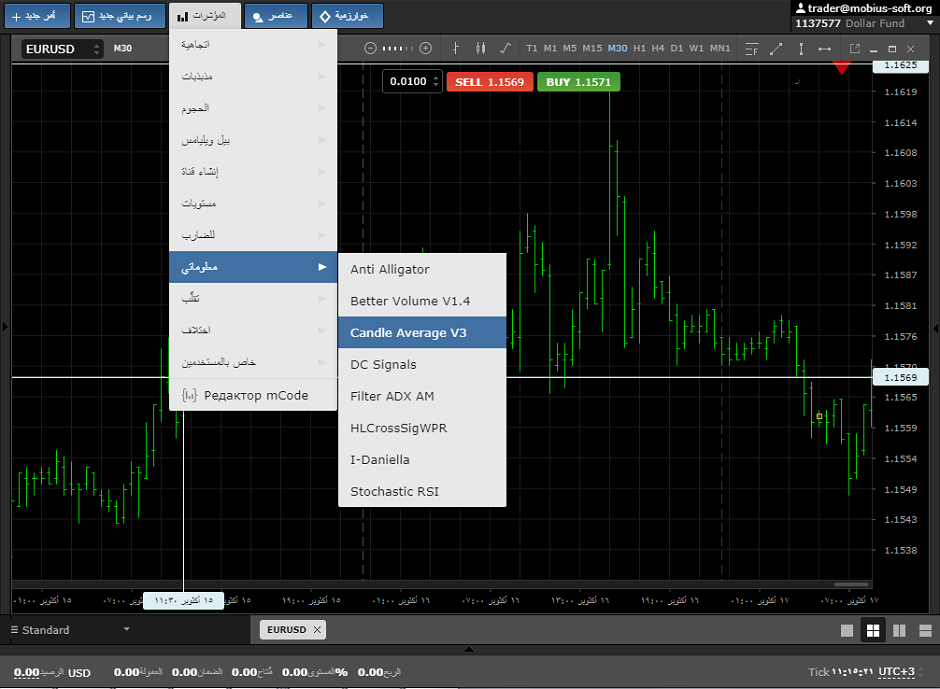Screen dimensions: 940x689
Task: Zoom in the chart with plus icon
Action: [x=426, y=49]
